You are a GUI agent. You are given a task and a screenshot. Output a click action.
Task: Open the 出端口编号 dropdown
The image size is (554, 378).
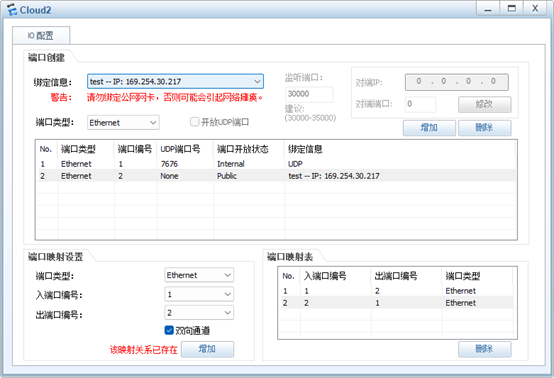point(199,313)
